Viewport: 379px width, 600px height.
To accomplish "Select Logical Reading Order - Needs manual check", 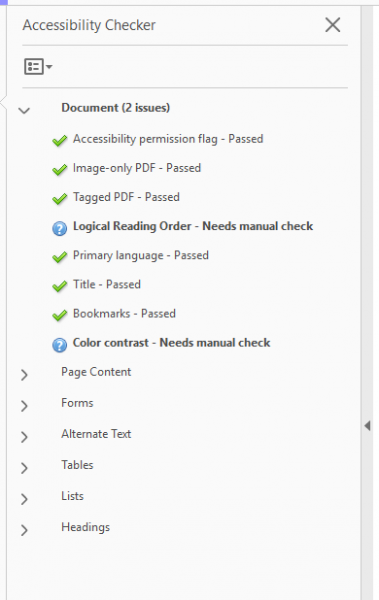I will 193,226.
